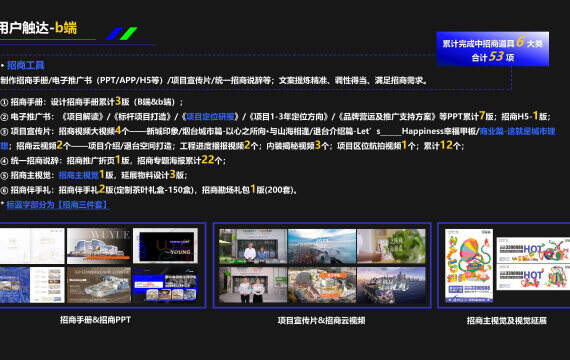
Task: Select the white brochure thumbnail in 招商手册 group
Action: pyautogui.click(x=32, y=246)
